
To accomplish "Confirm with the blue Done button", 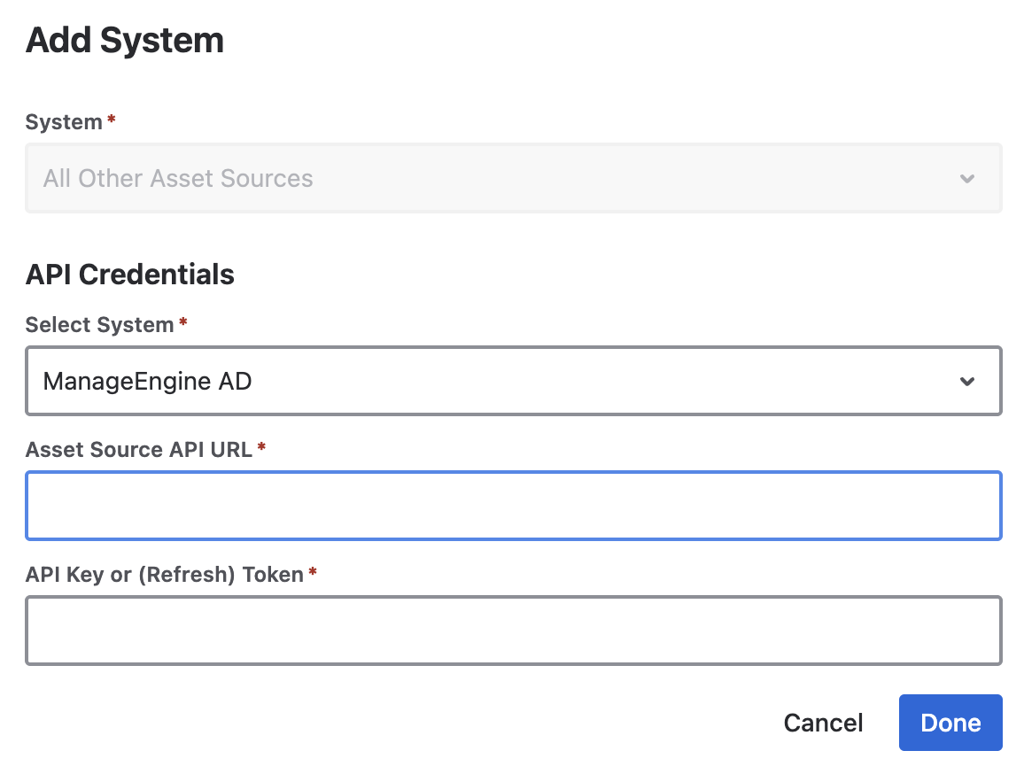I will (x=950, y=723).
